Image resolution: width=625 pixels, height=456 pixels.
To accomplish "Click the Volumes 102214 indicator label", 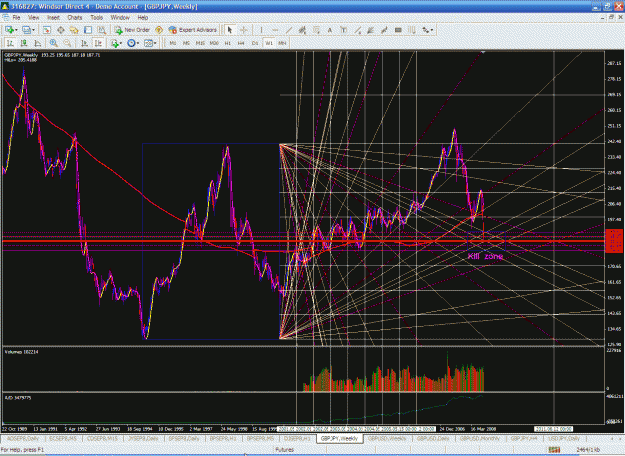I will tap(21, 352).
